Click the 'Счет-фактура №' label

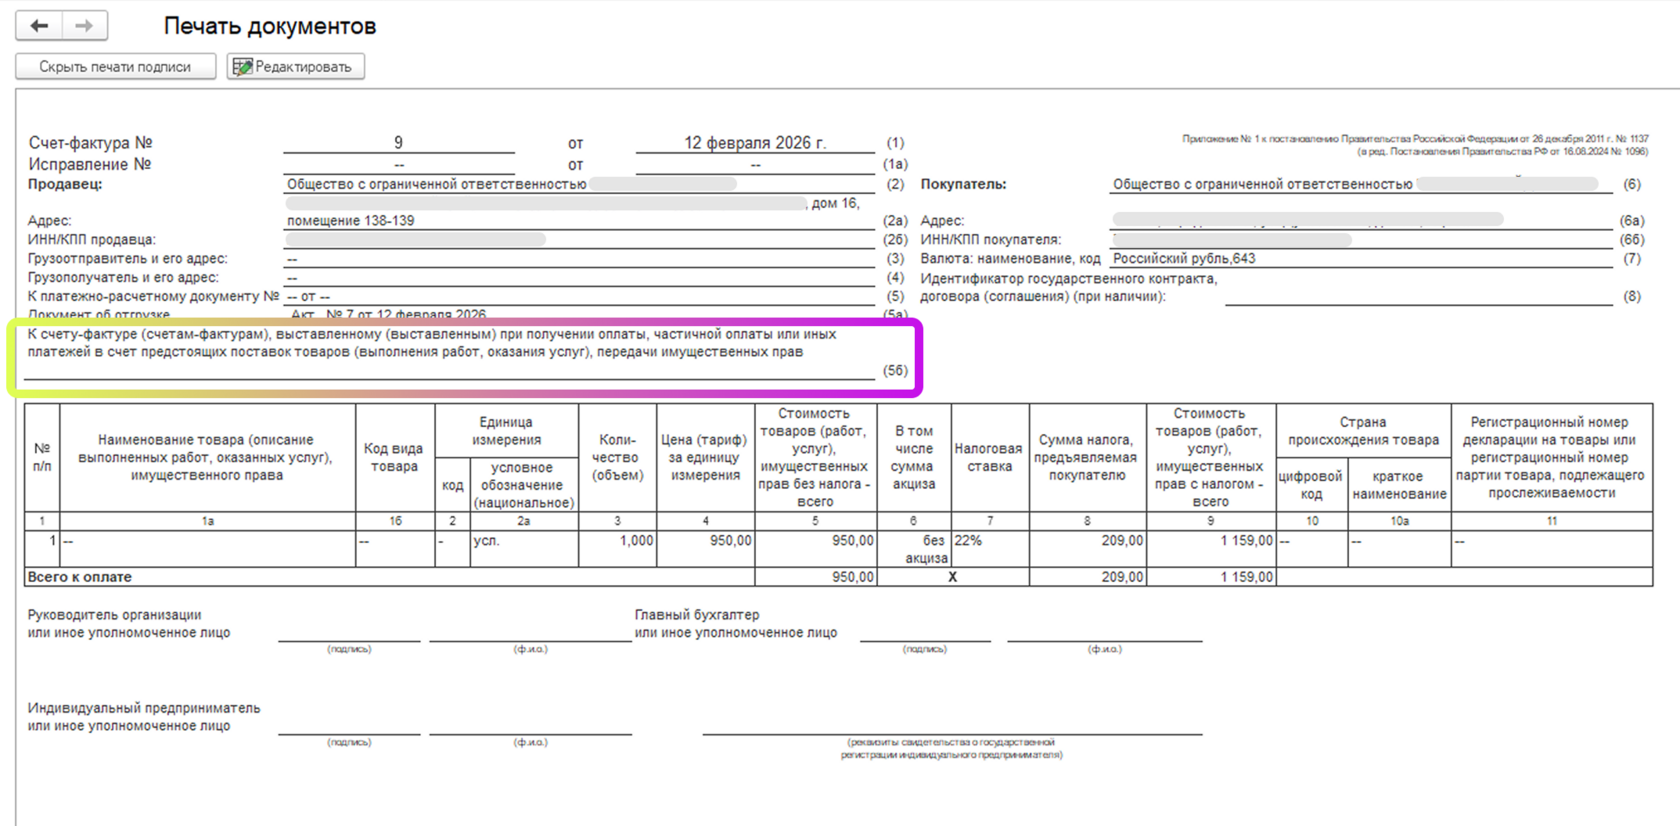click(90, 143)
